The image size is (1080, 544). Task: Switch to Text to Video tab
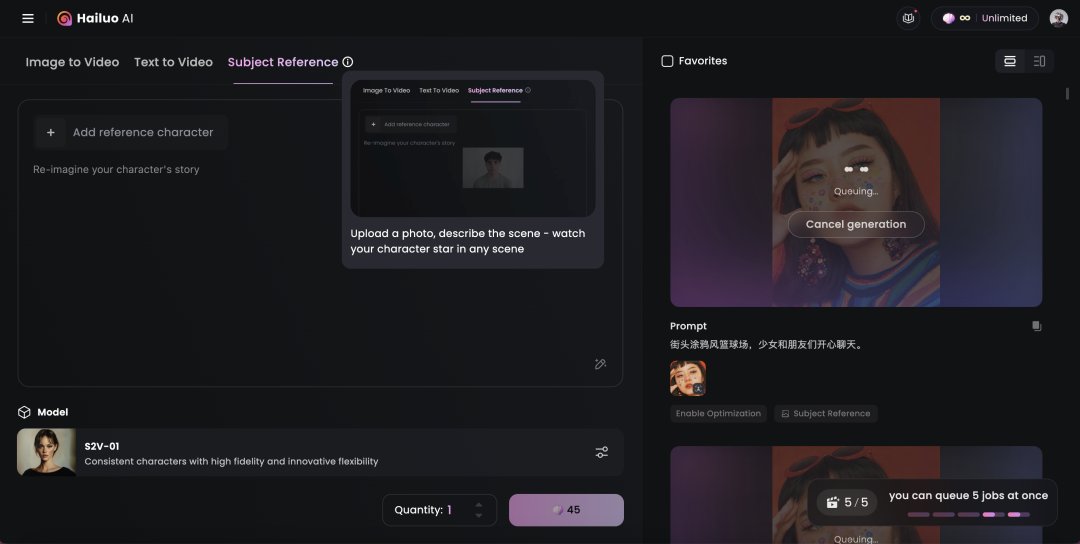174,62
